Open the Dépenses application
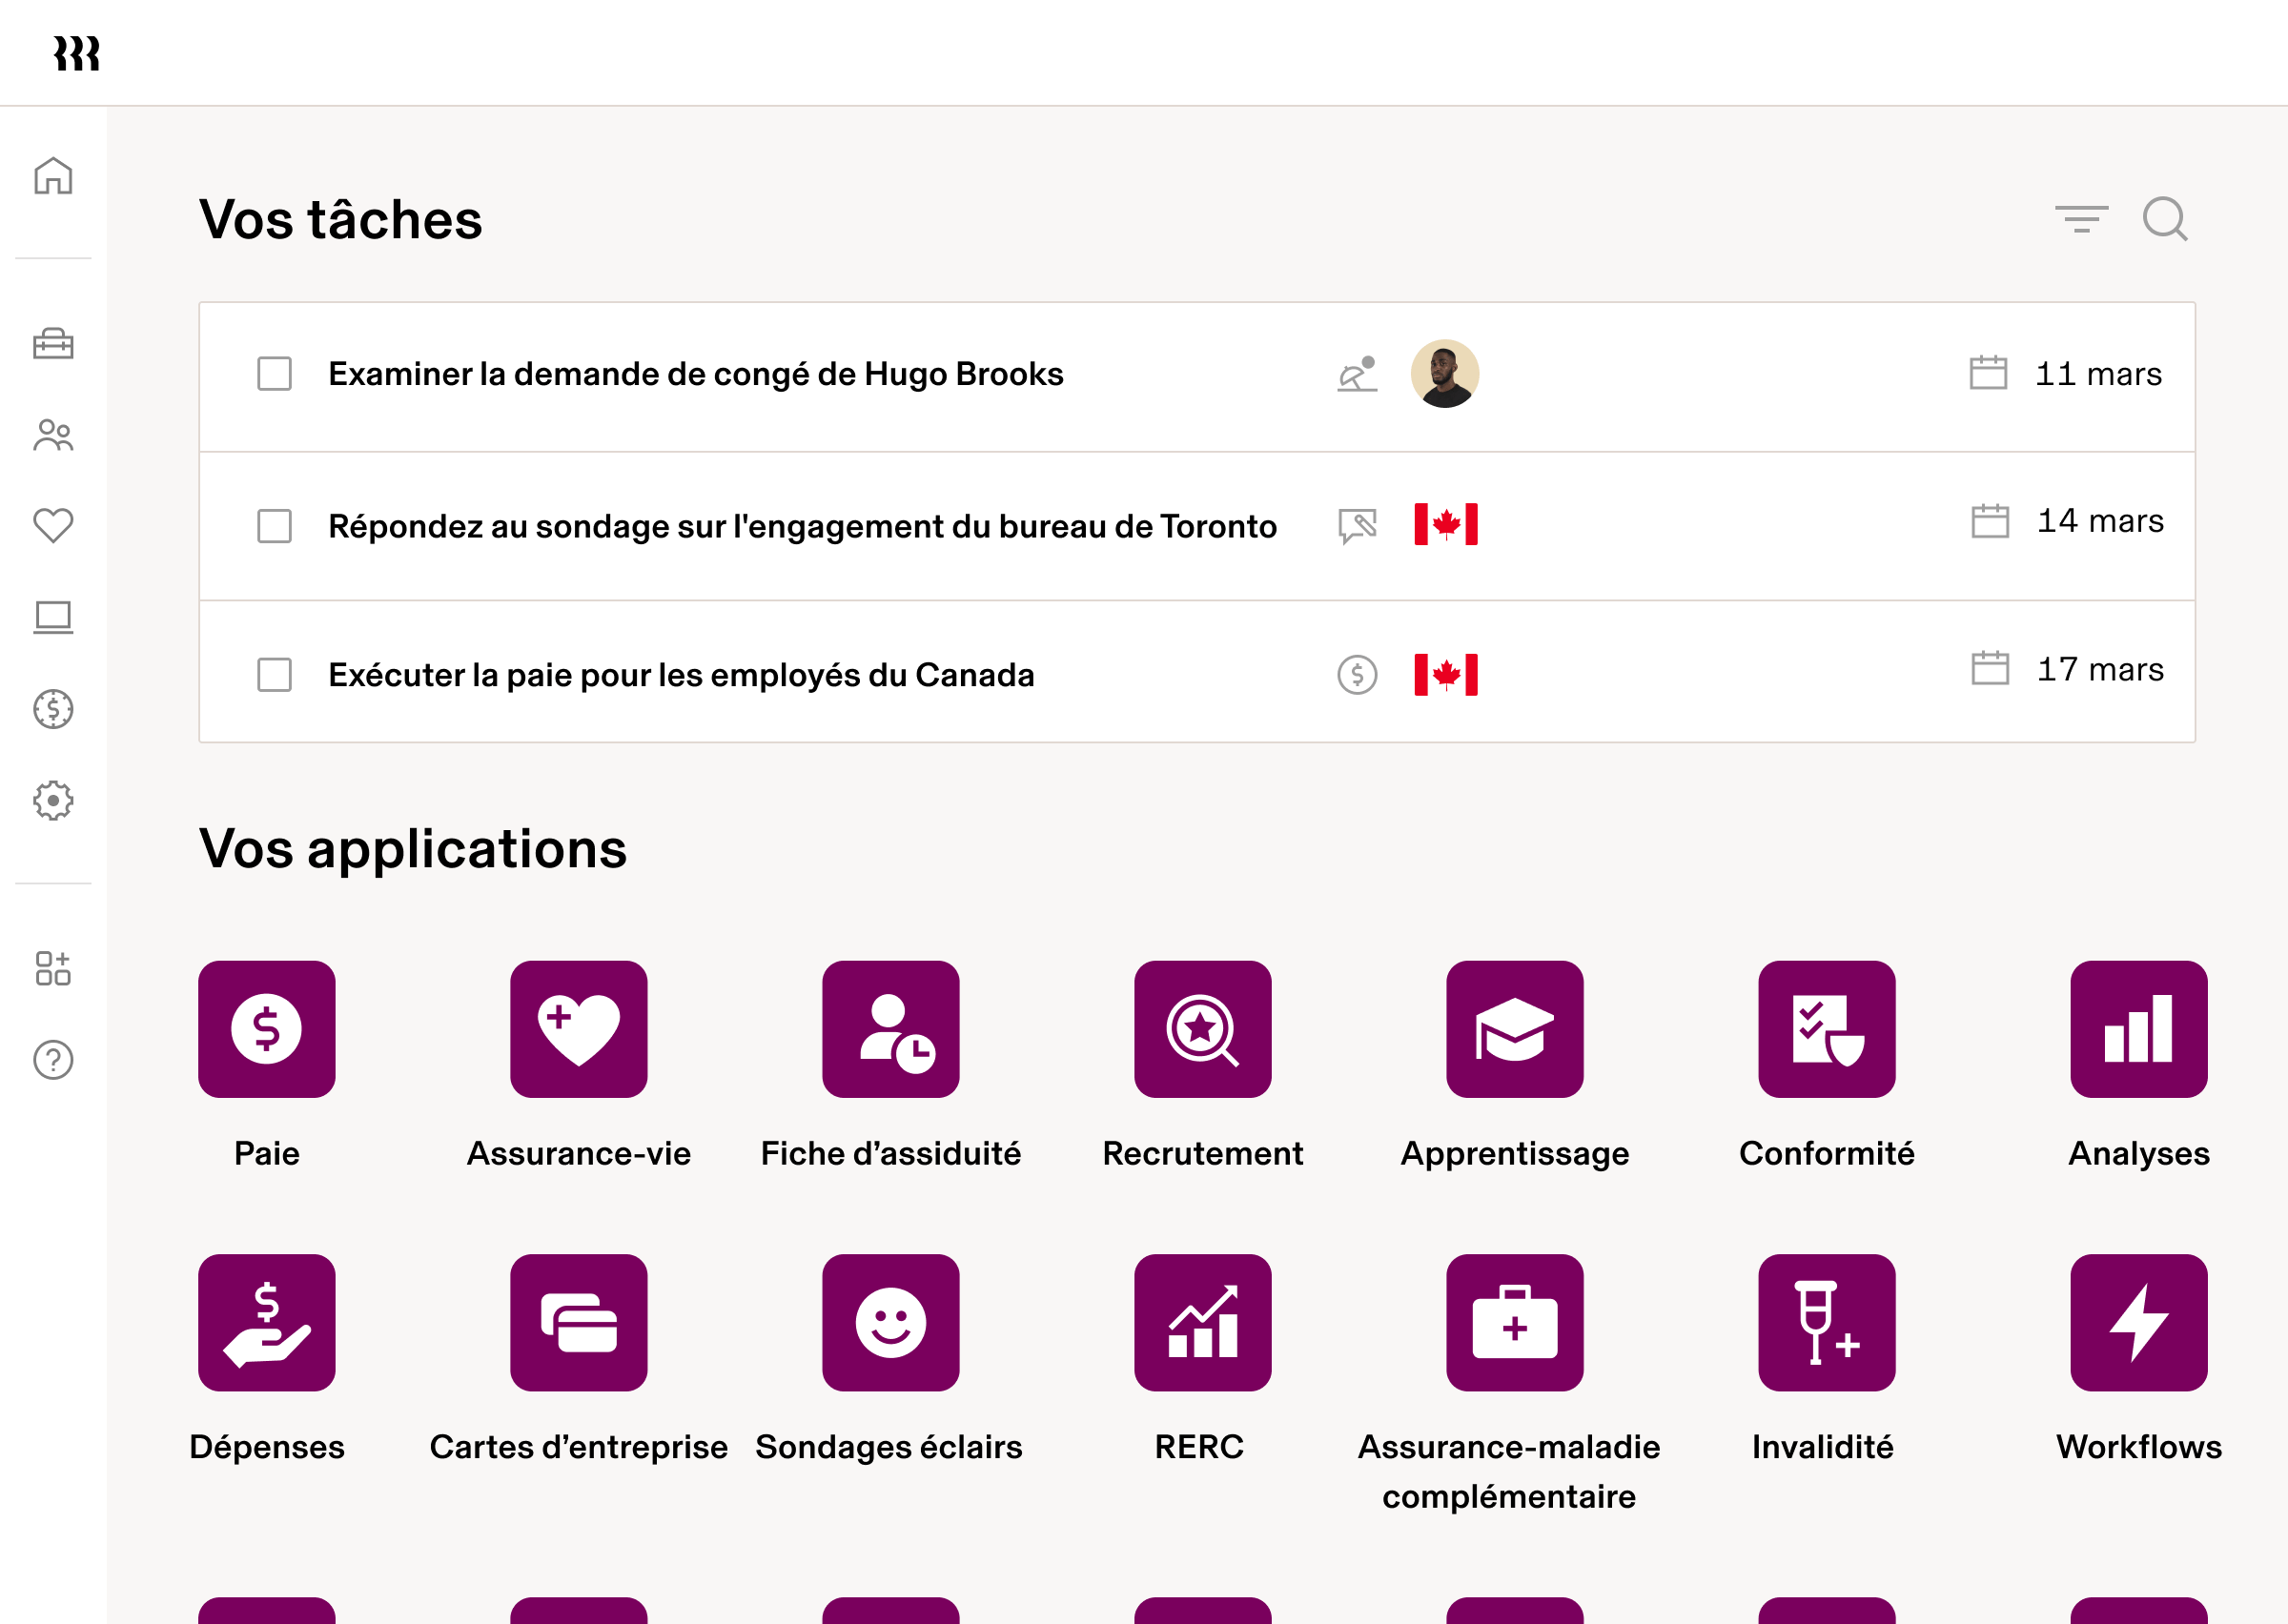 [266, 1322]
